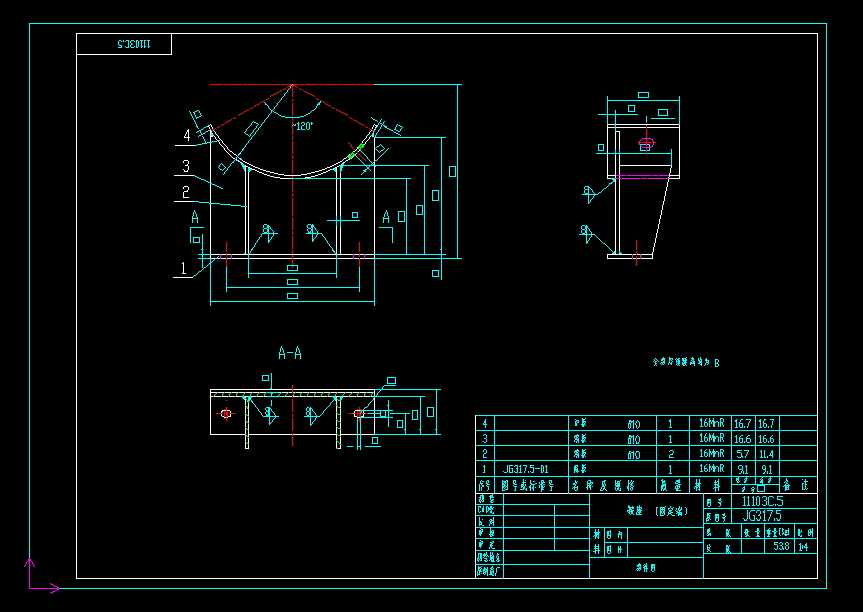Select weight '11.4' in parts list
Screen dimensions: 863x612
(x=766, y=454)
